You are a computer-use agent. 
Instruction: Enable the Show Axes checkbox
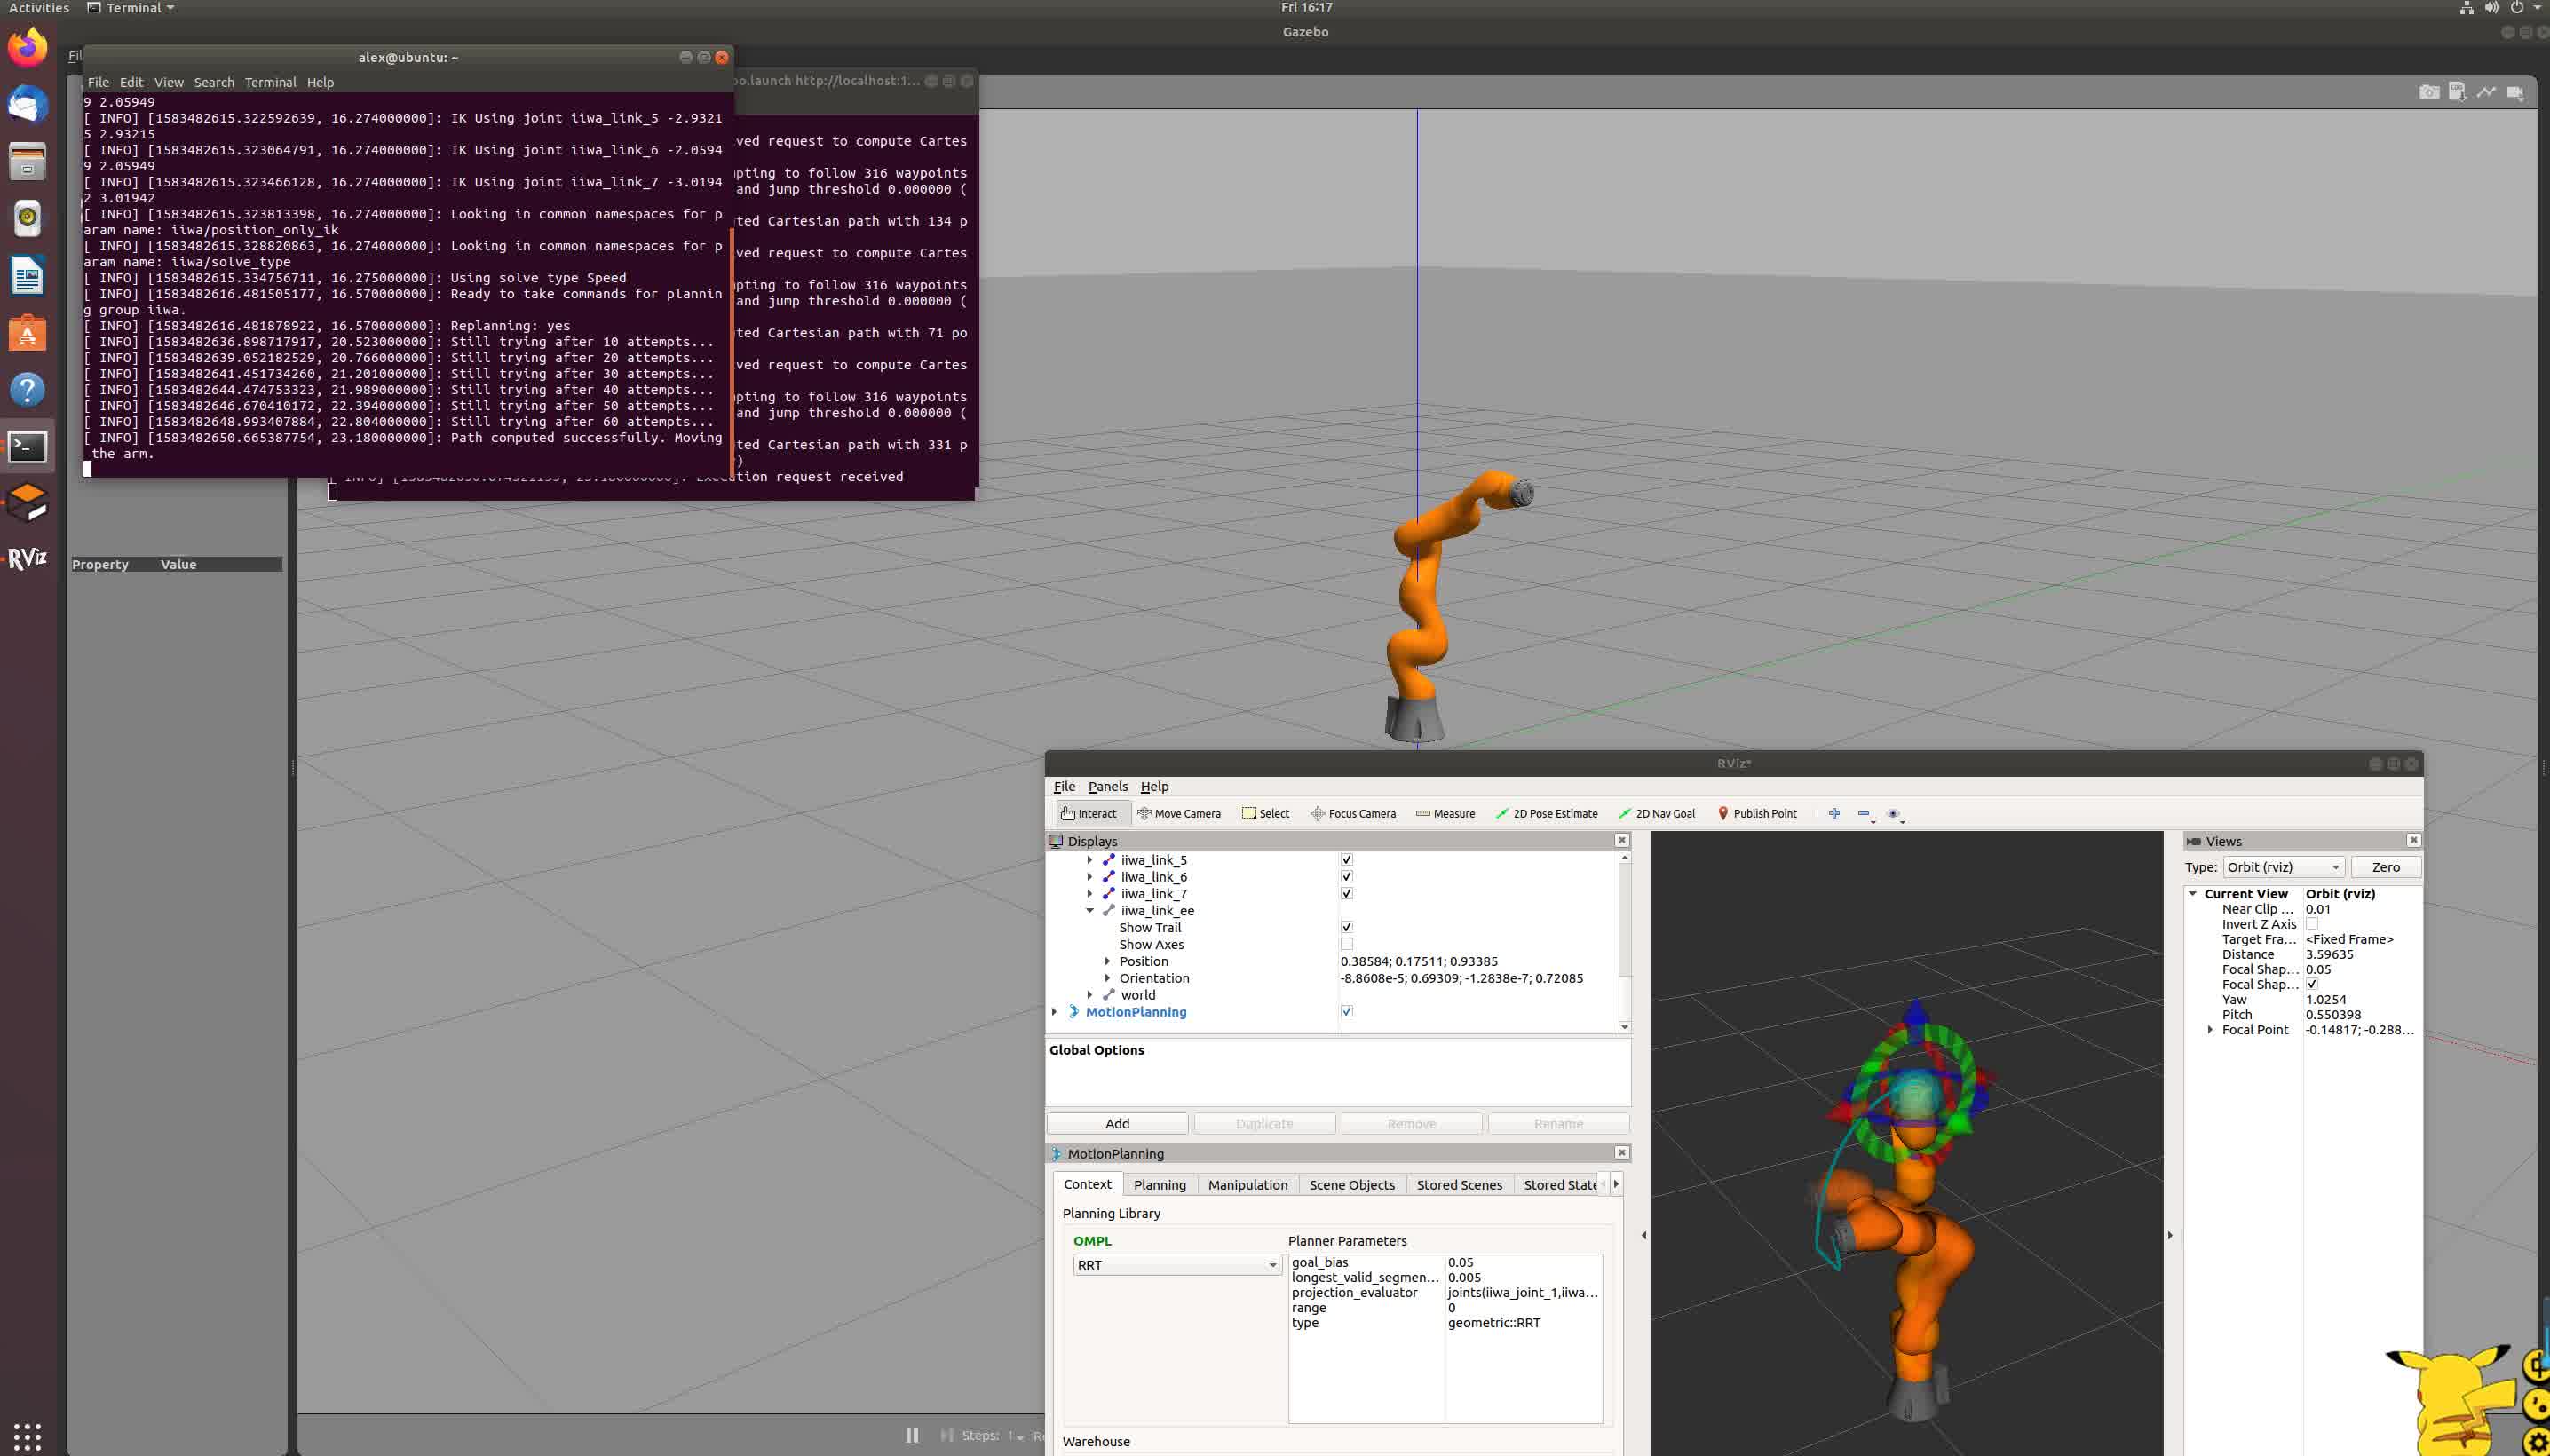[1347, 944]
